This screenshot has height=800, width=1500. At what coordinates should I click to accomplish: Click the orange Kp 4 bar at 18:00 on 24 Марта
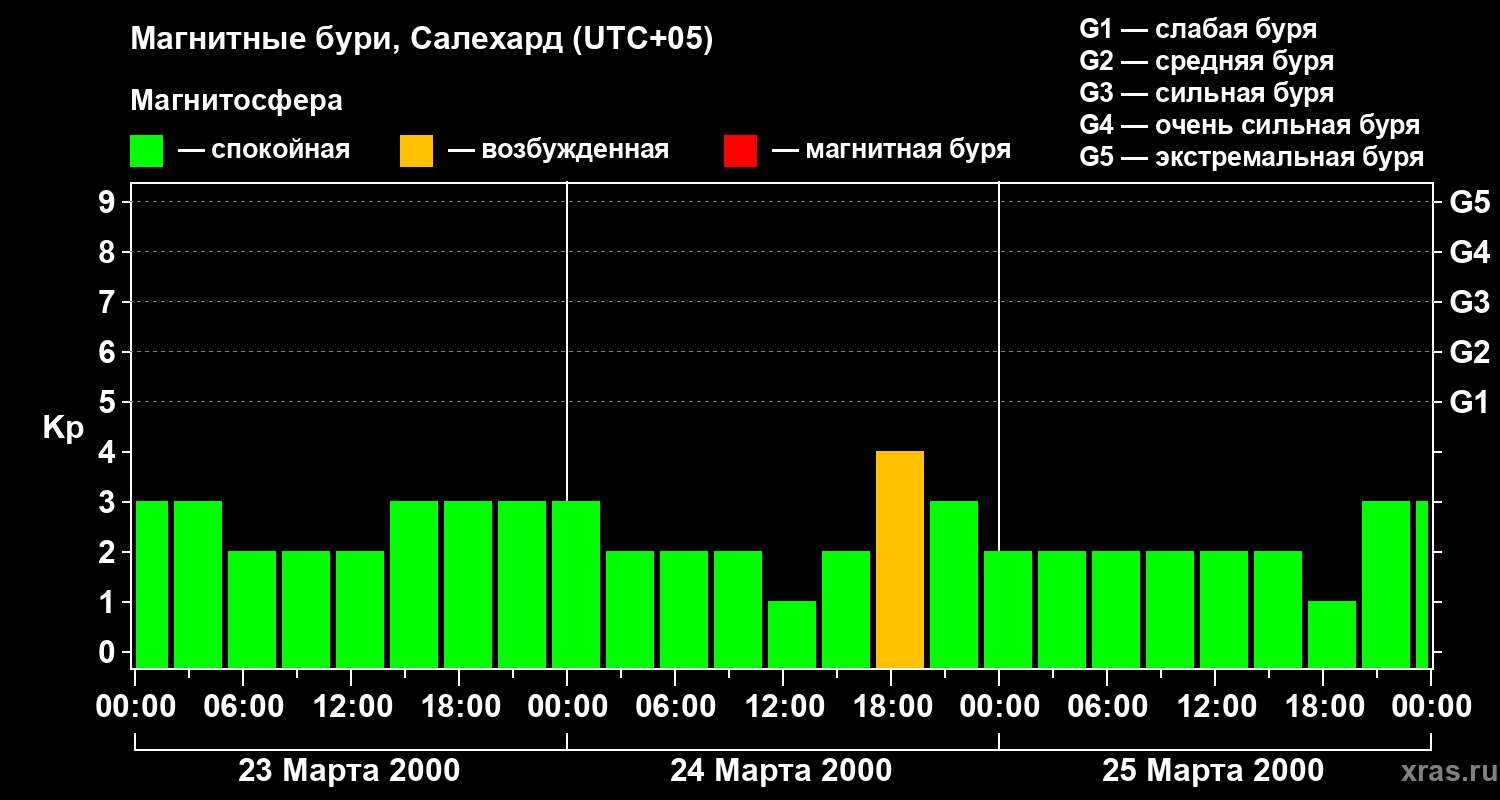pyautogui.click(x=900, y=560)
